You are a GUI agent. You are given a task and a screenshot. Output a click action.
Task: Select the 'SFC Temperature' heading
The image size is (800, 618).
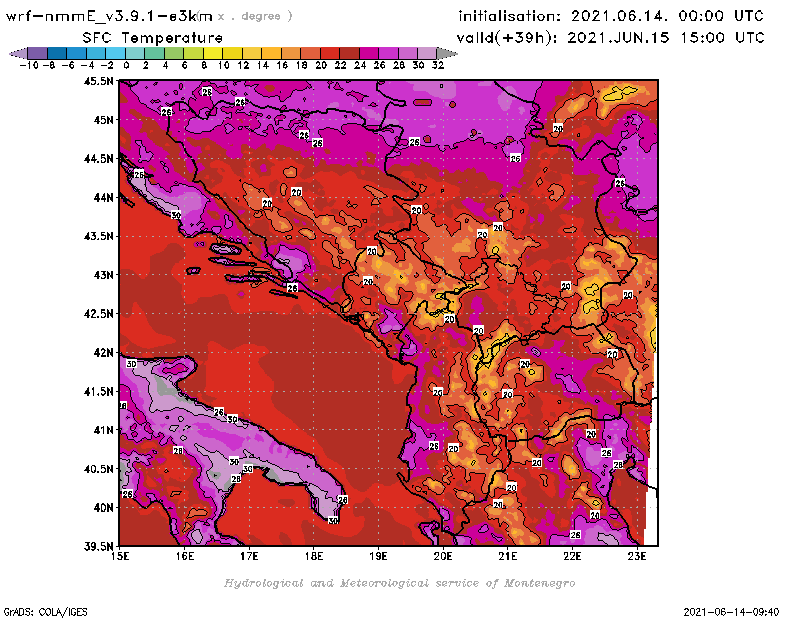pos(153,38)
